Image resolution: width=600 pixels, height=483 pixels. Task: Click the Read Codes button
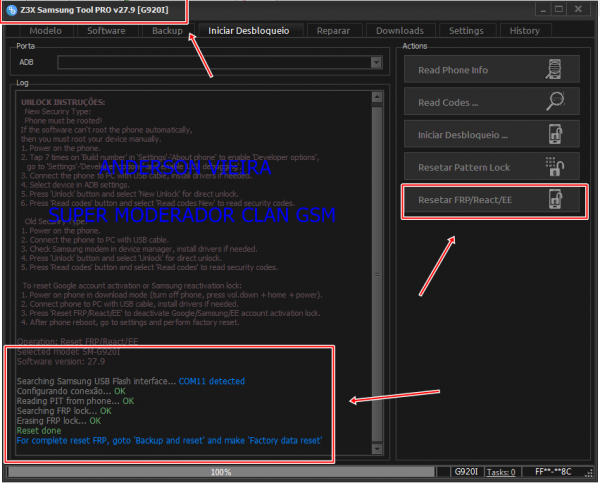[492, 102]
